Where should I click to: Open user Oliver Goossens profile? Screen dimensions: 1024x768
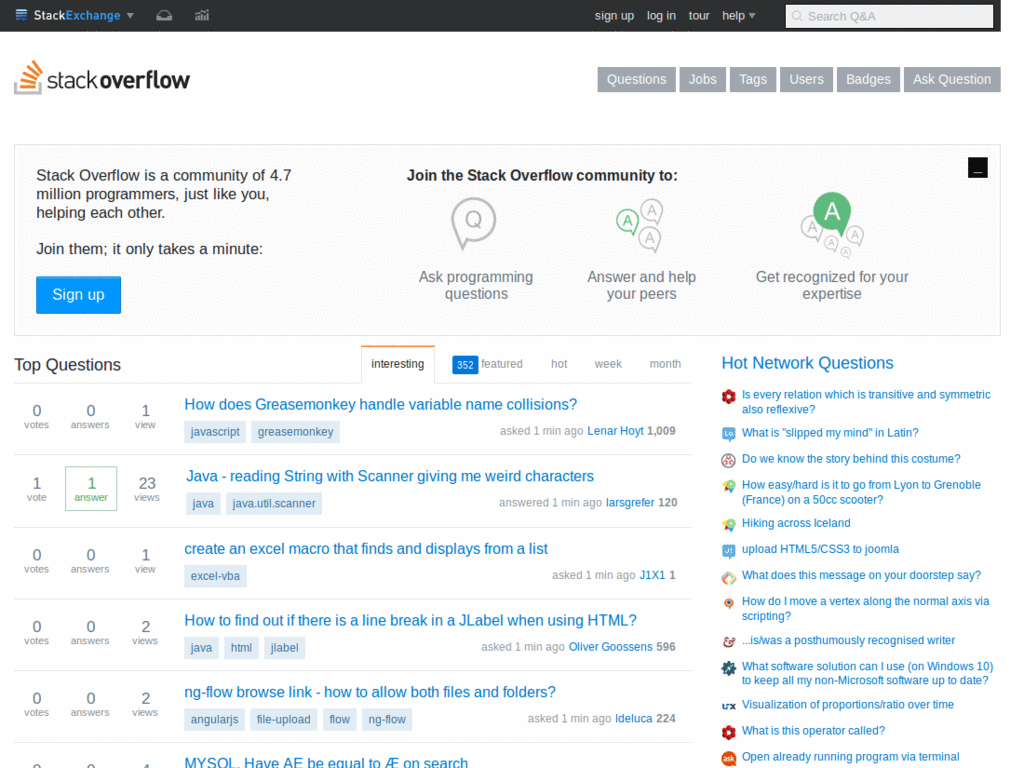coord(611,647)
